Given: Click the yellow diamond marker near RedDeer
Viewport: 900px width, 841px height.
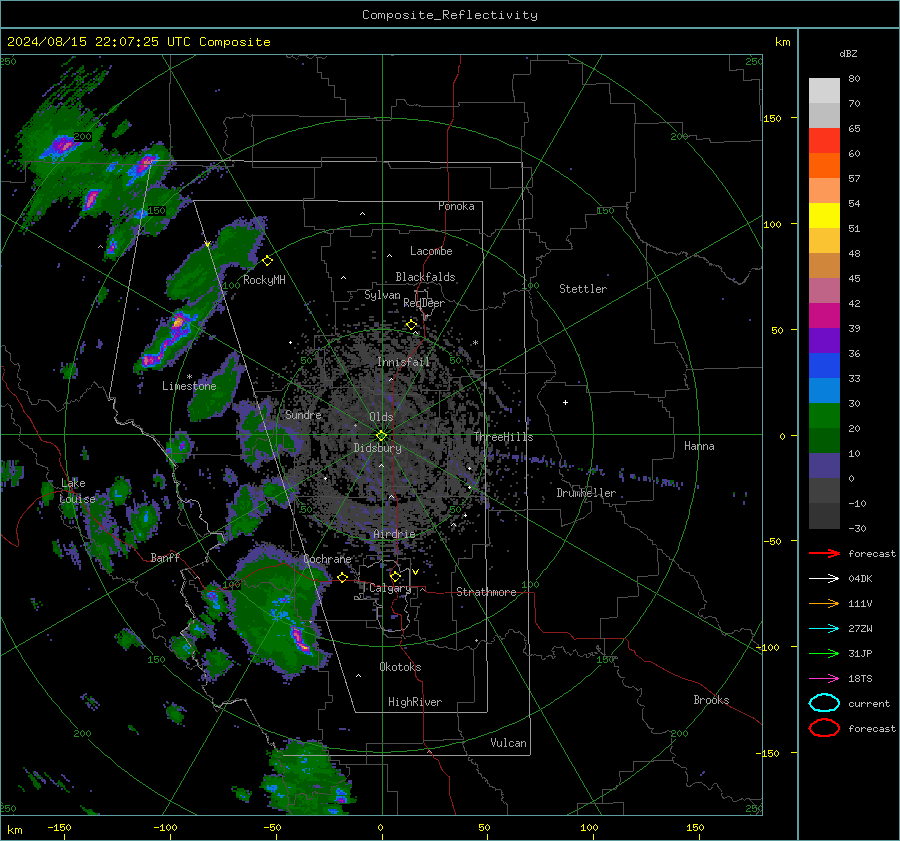Looking at the screenshot, I should pyautogui.click(x=411, y=325).
